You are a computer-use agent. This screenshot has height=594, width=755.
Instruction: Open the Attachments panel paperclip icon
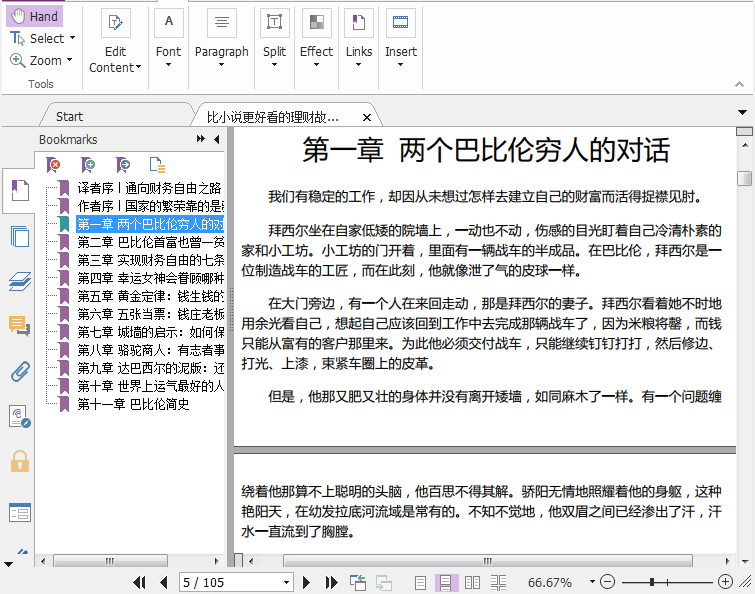tap(19, 372)
